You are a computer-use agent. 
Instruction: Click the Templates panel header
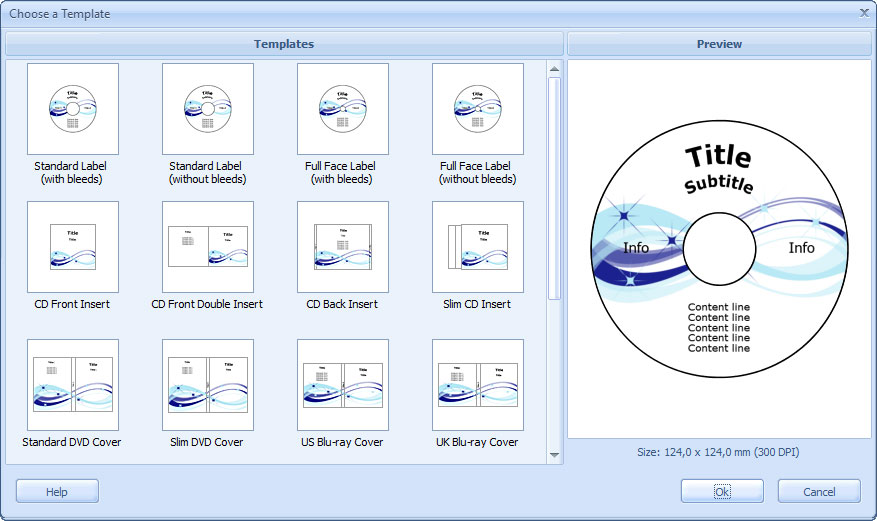coord(284,44)
